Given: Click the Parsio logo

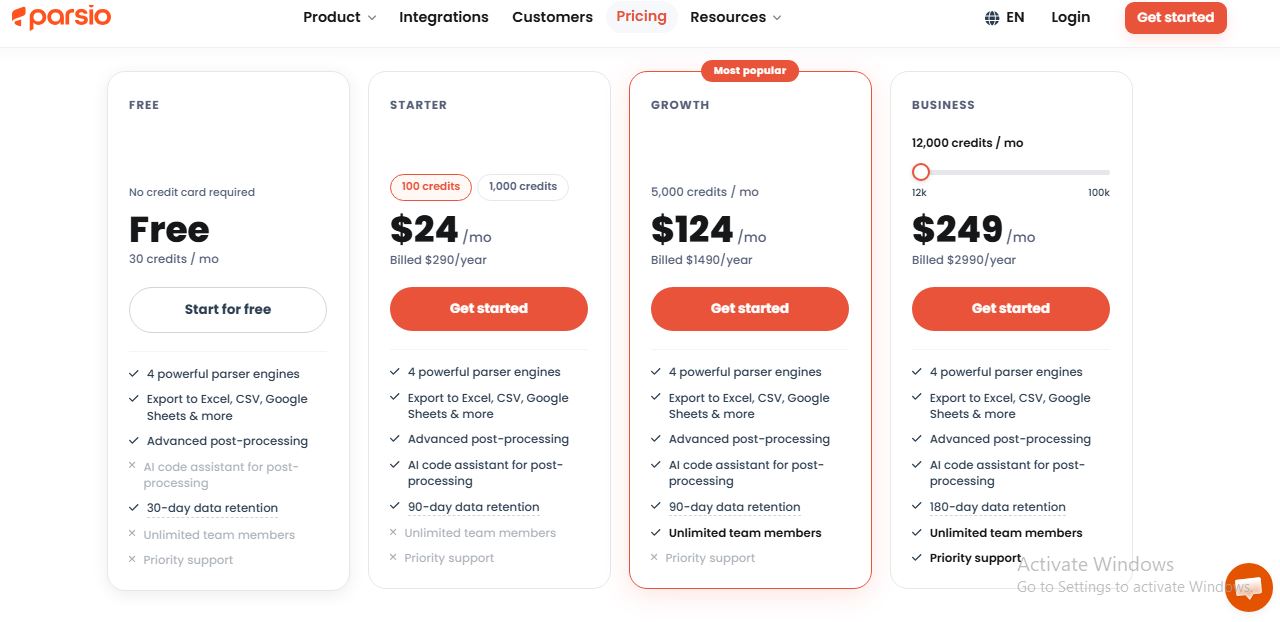Looking at the screenshot, I should (x=62, y=17).
